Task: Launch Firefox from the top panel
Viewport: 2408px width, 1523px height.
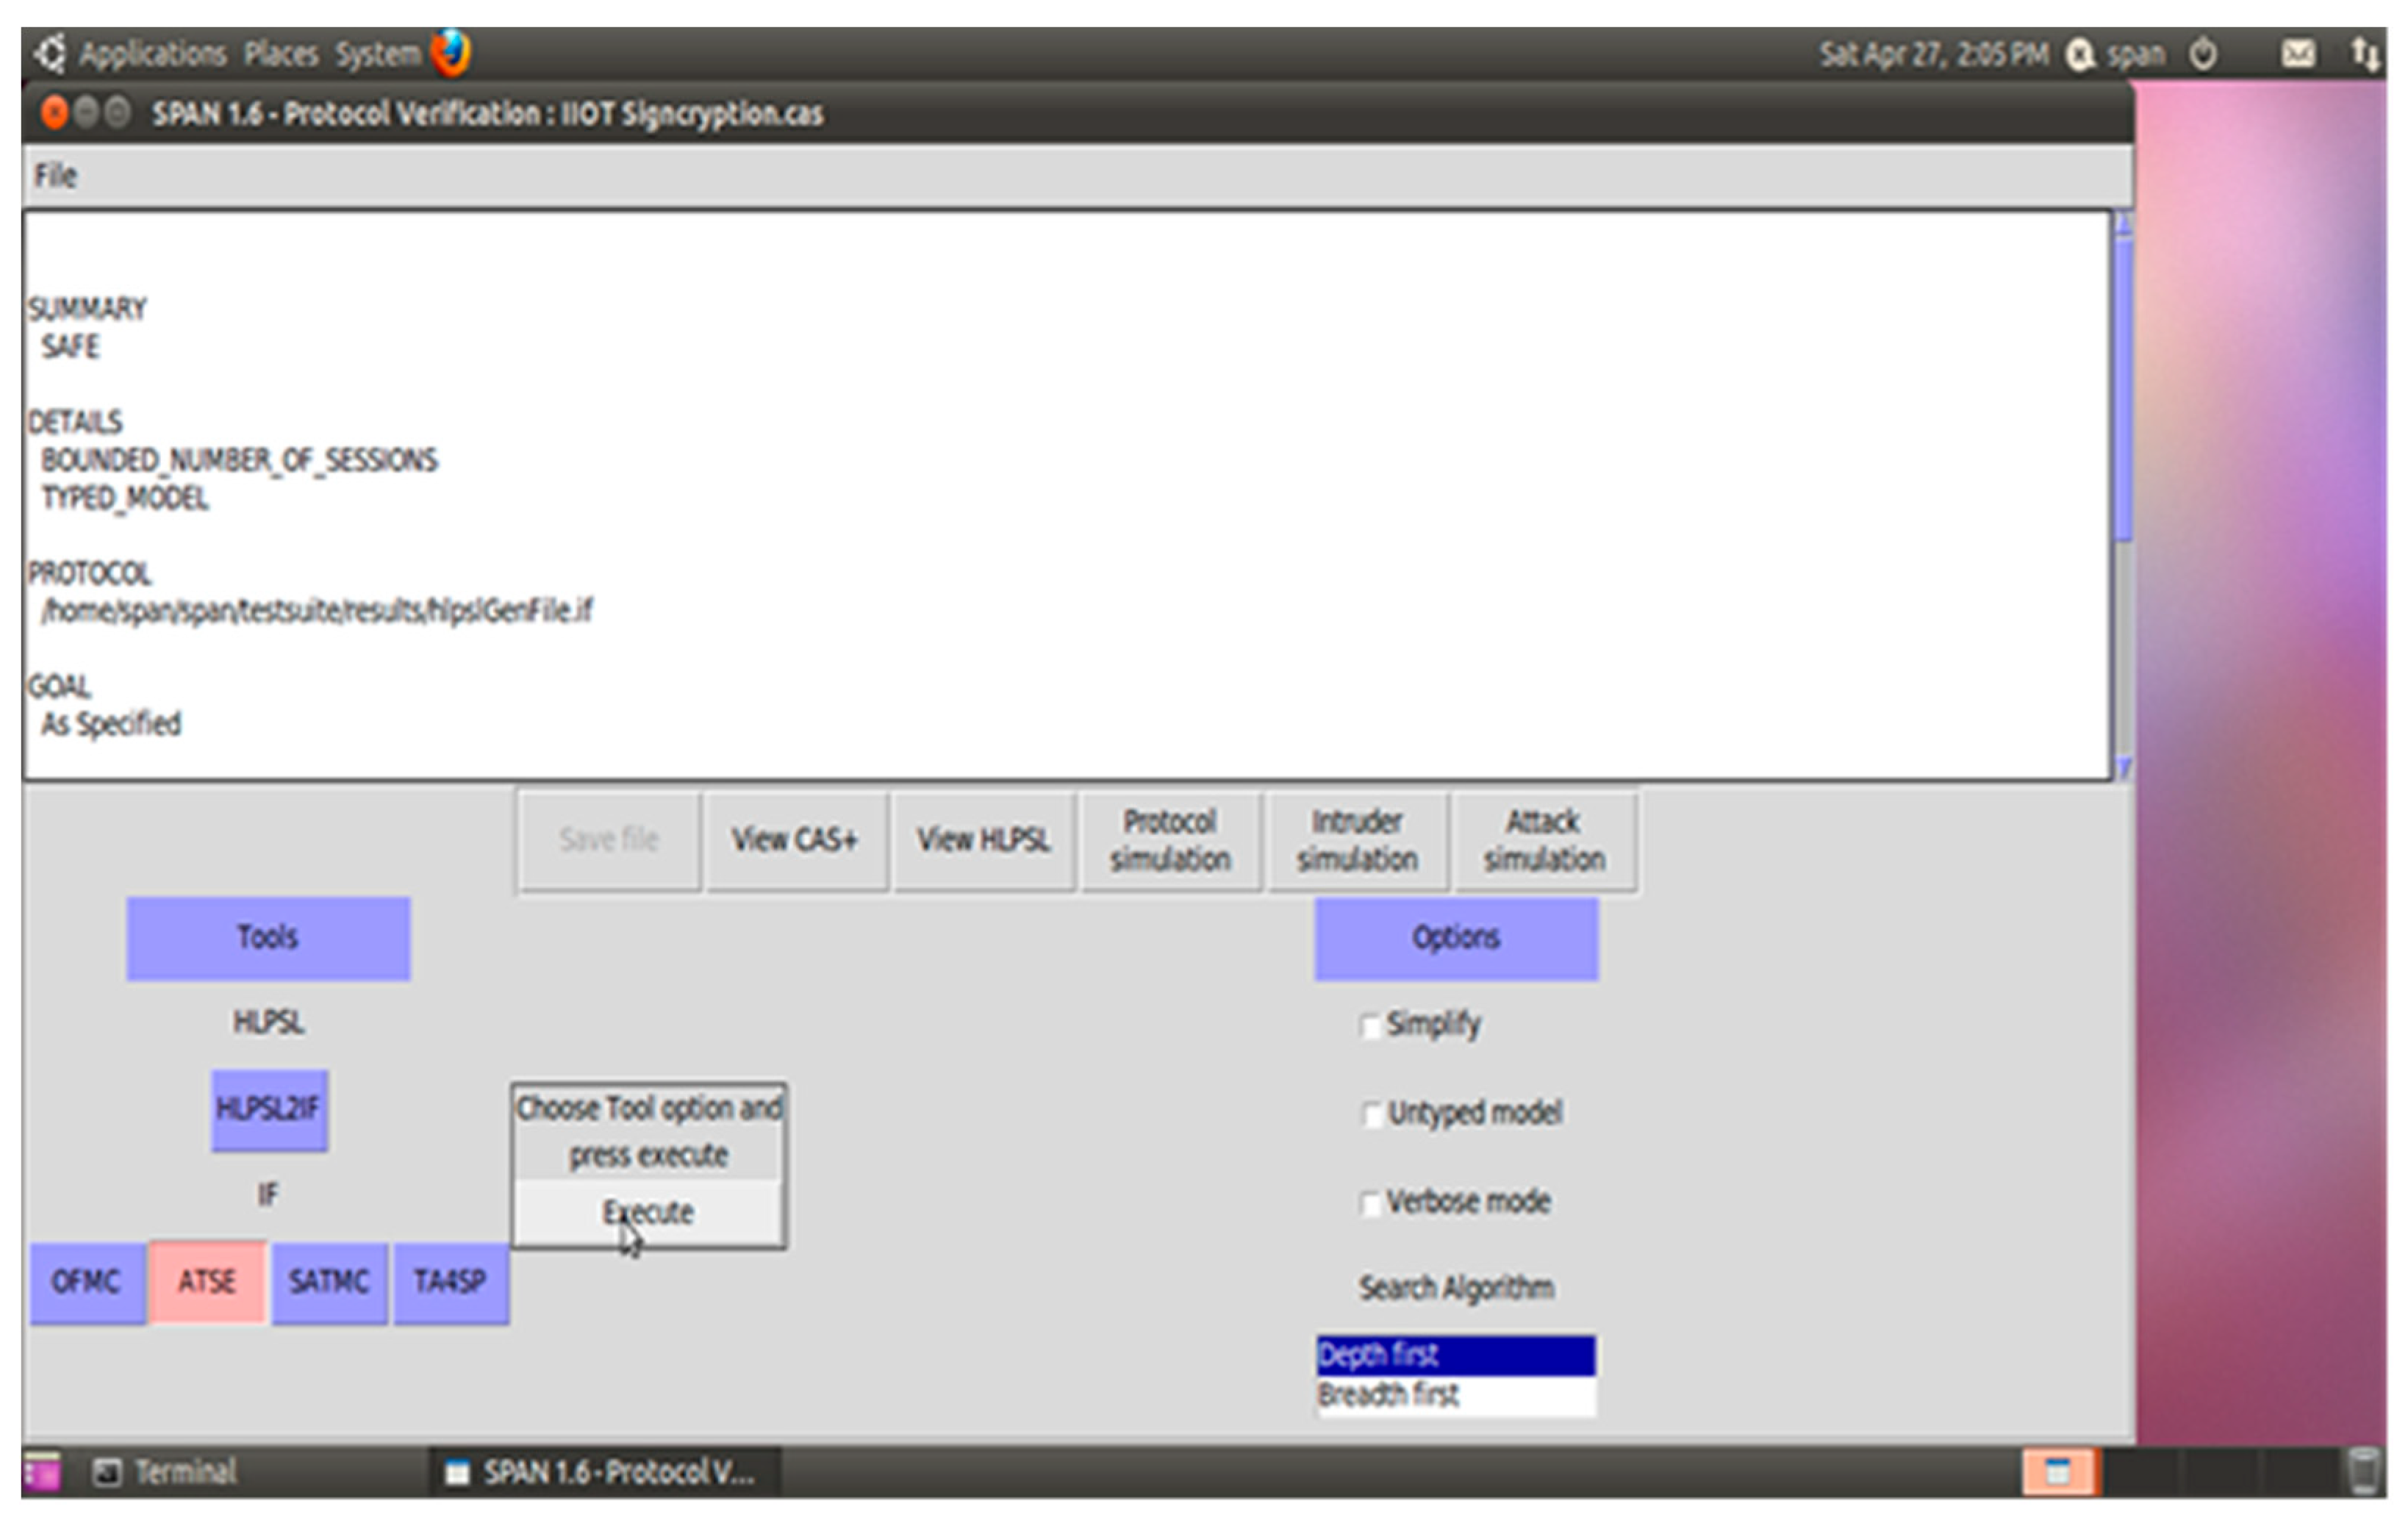Action: [x=451, y=53]
